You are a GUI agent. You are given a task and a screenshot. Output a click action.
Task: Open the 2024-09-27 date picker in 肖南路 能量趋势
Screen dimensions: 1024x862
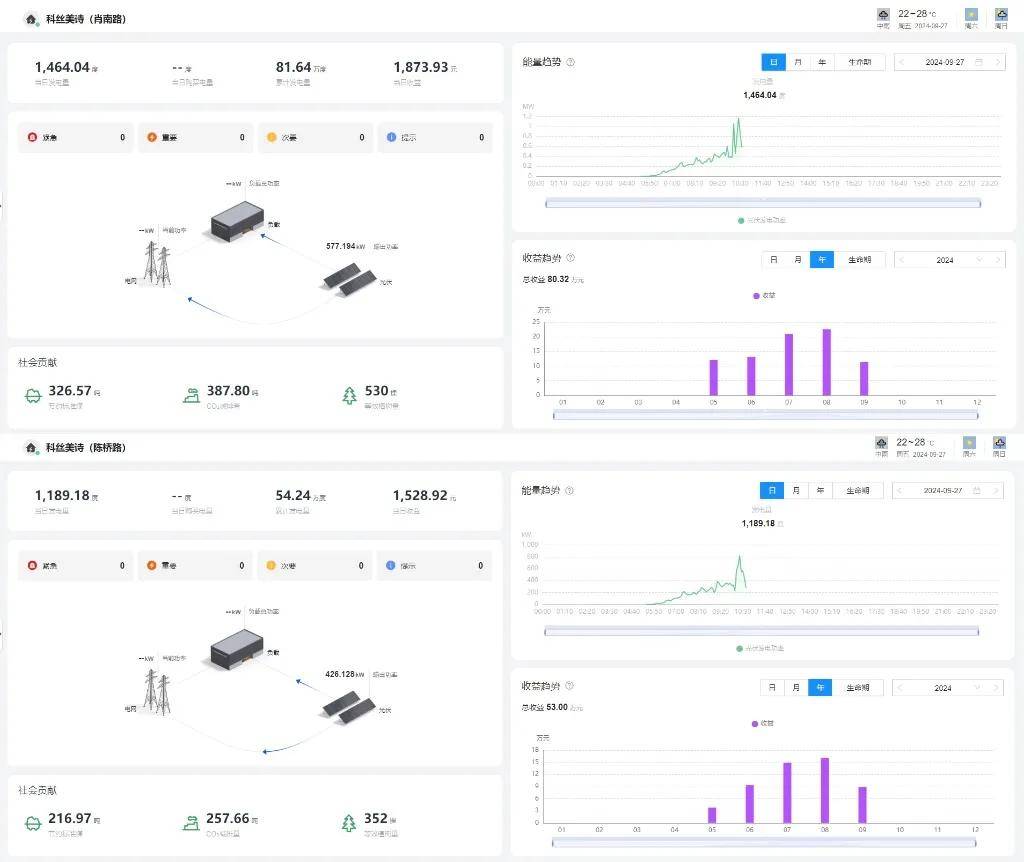tap(950, 62)
